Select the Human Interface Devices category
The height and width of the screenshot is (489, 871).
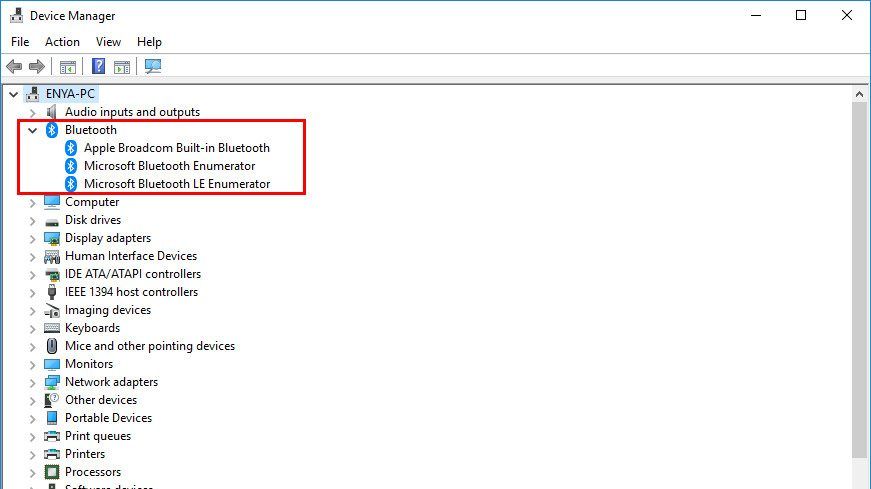coord(130,256)
